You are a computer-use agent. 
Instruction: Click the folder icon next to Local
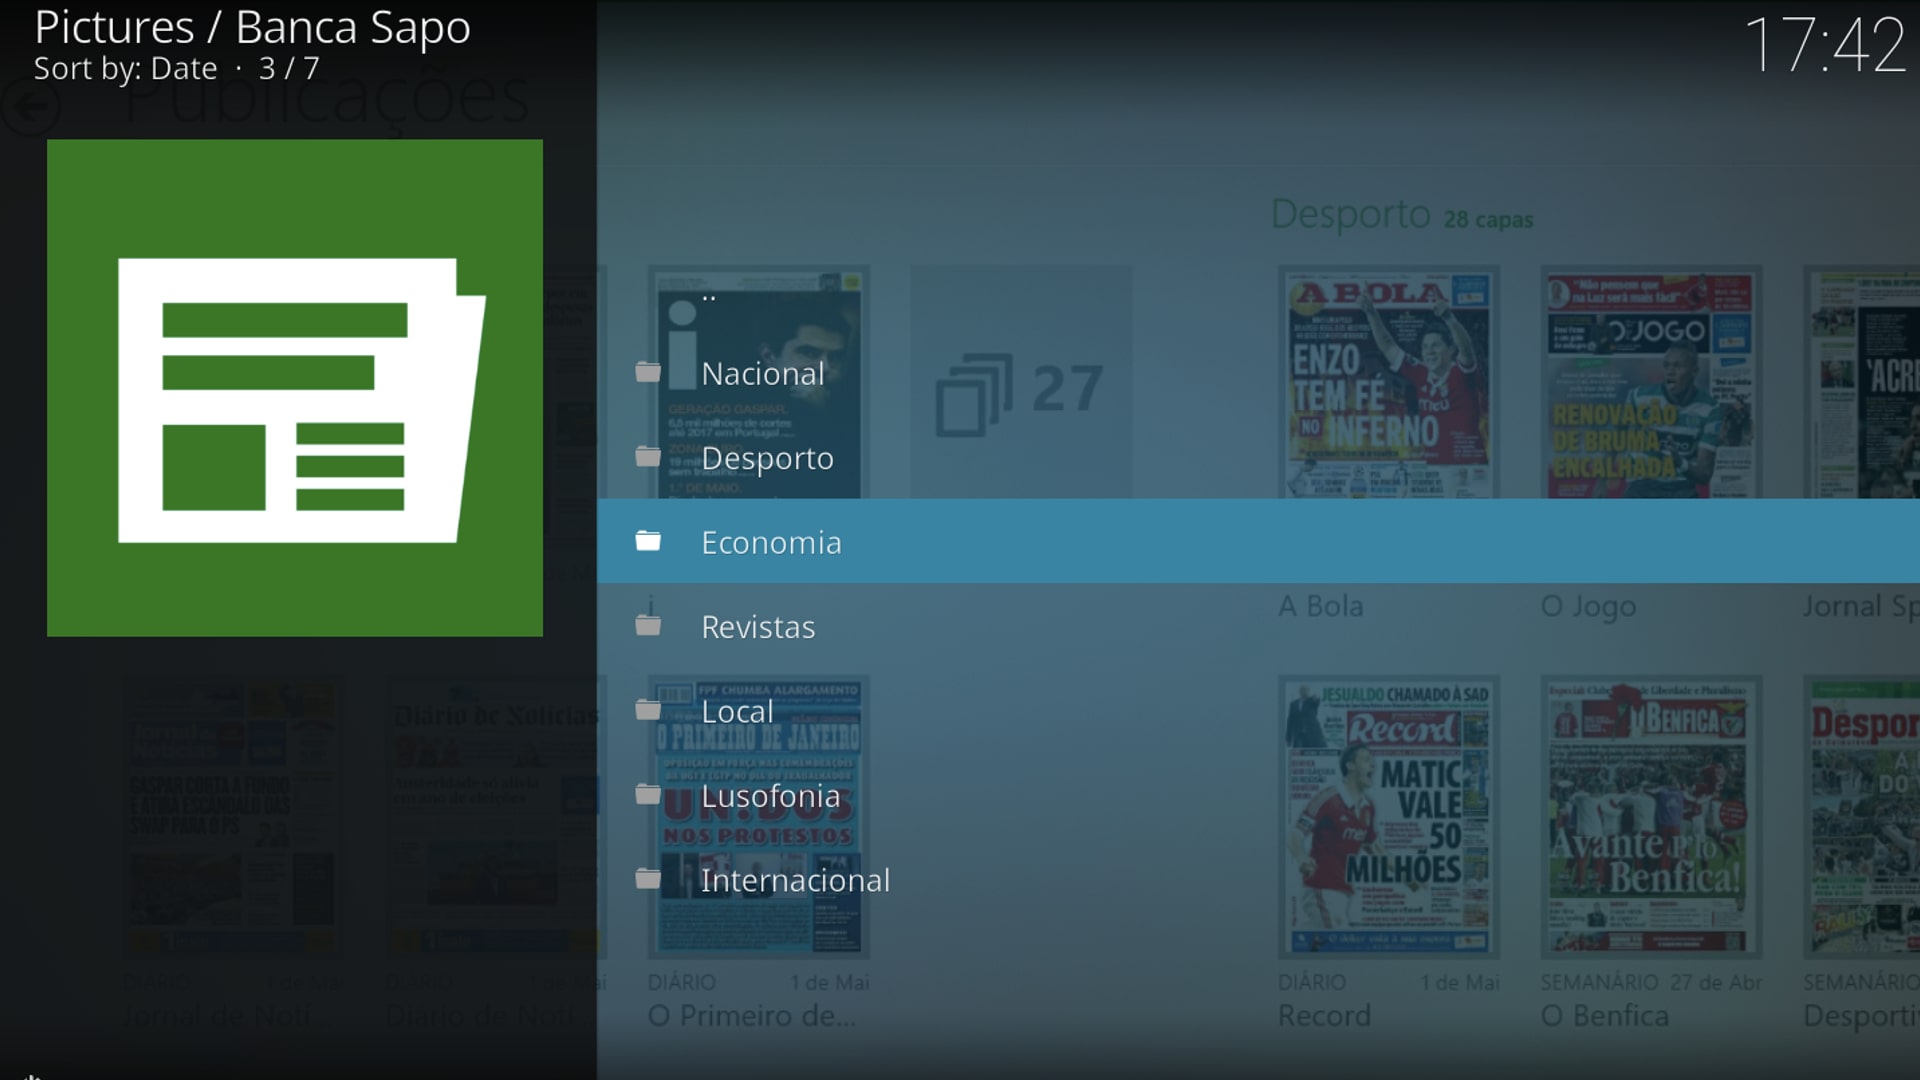pyautogui.click(x=648, y=710)
